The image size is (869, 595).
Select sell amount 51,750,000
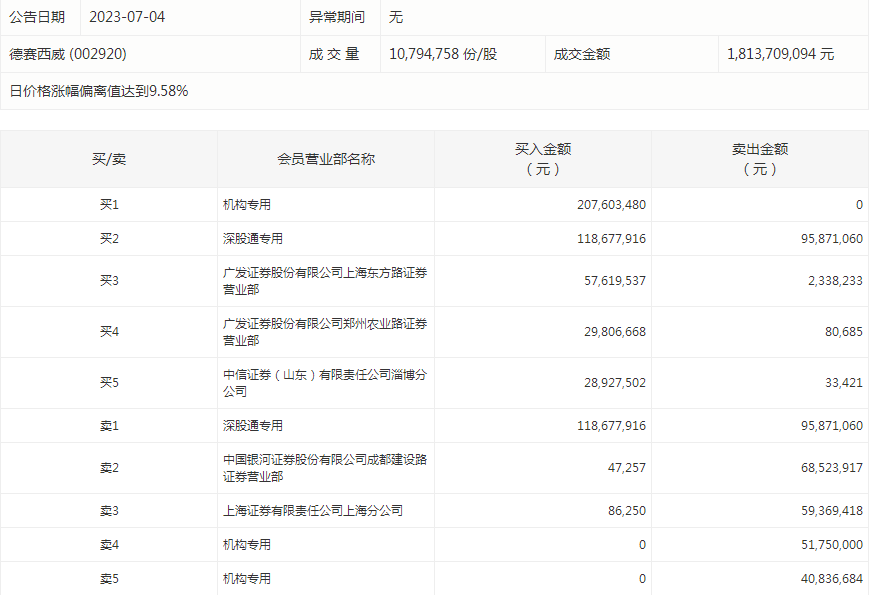point(832,545)
